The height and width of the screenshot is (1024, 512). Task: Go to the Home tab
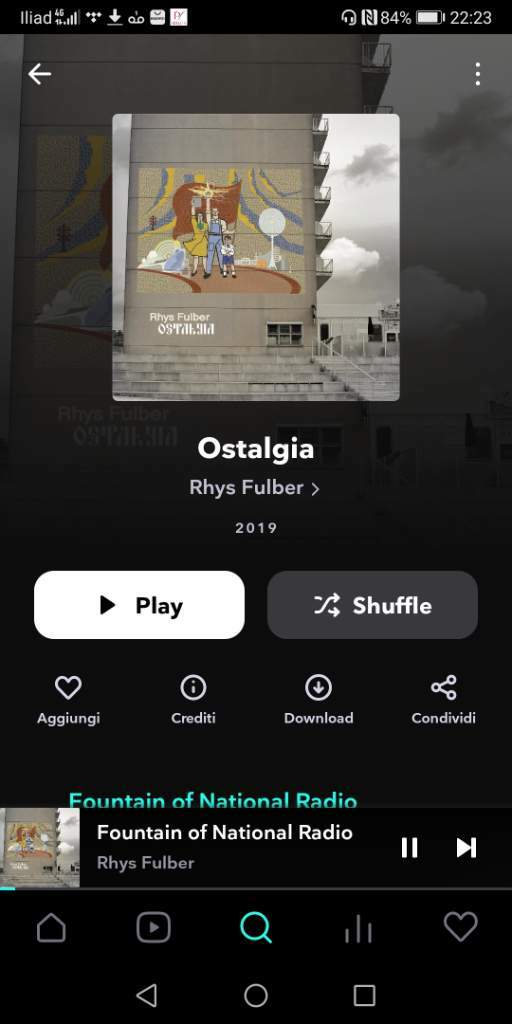pyautogui.click(x=51, y=927)
